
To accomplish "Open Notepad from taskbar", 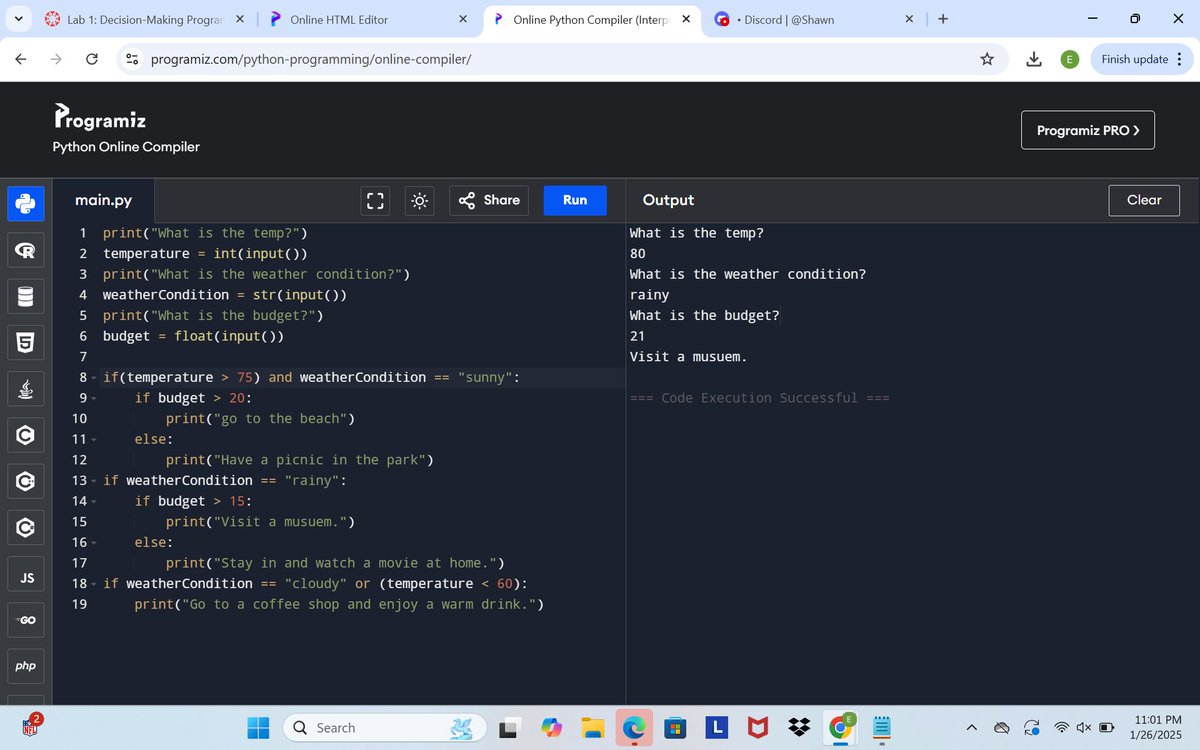I will pos(881,728).
